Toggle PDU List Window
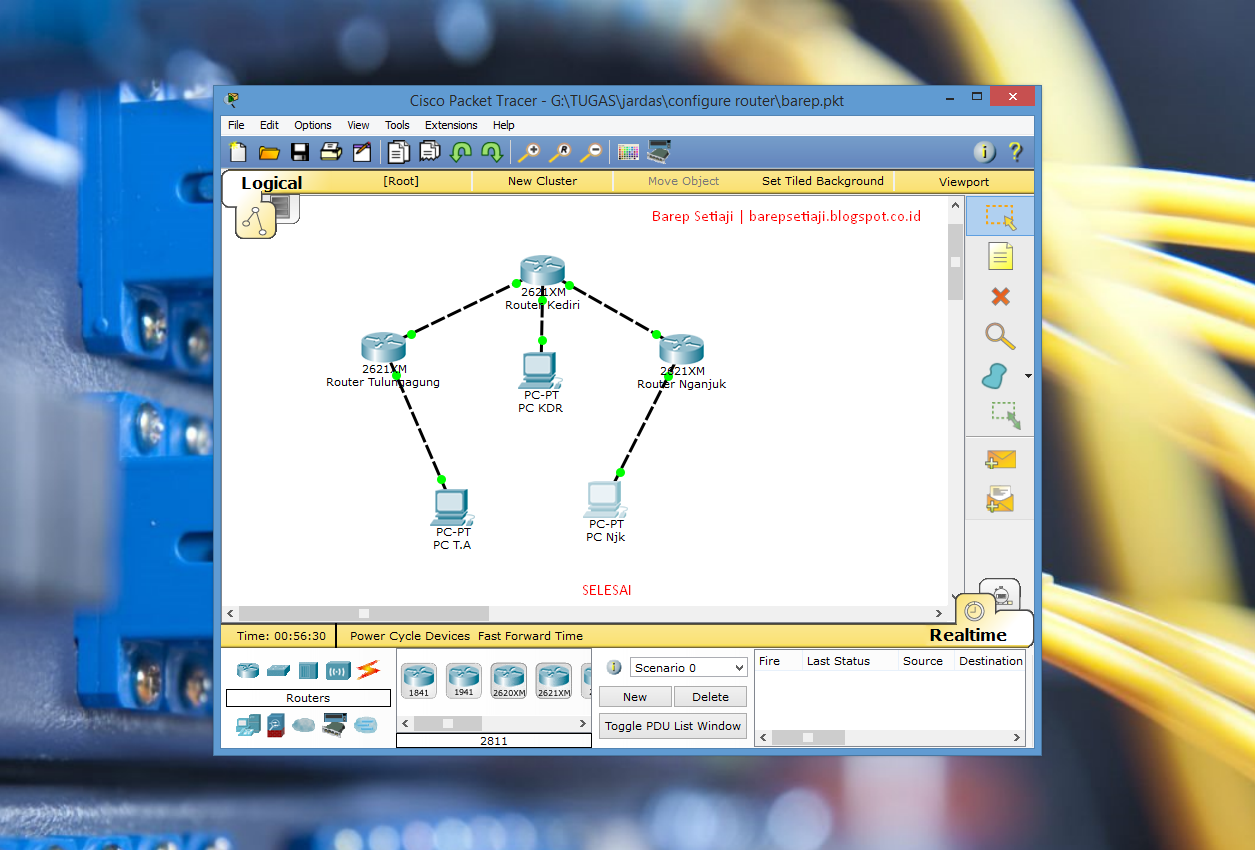The height and width of the screenshot is (850, 1255). coord(672,726)
